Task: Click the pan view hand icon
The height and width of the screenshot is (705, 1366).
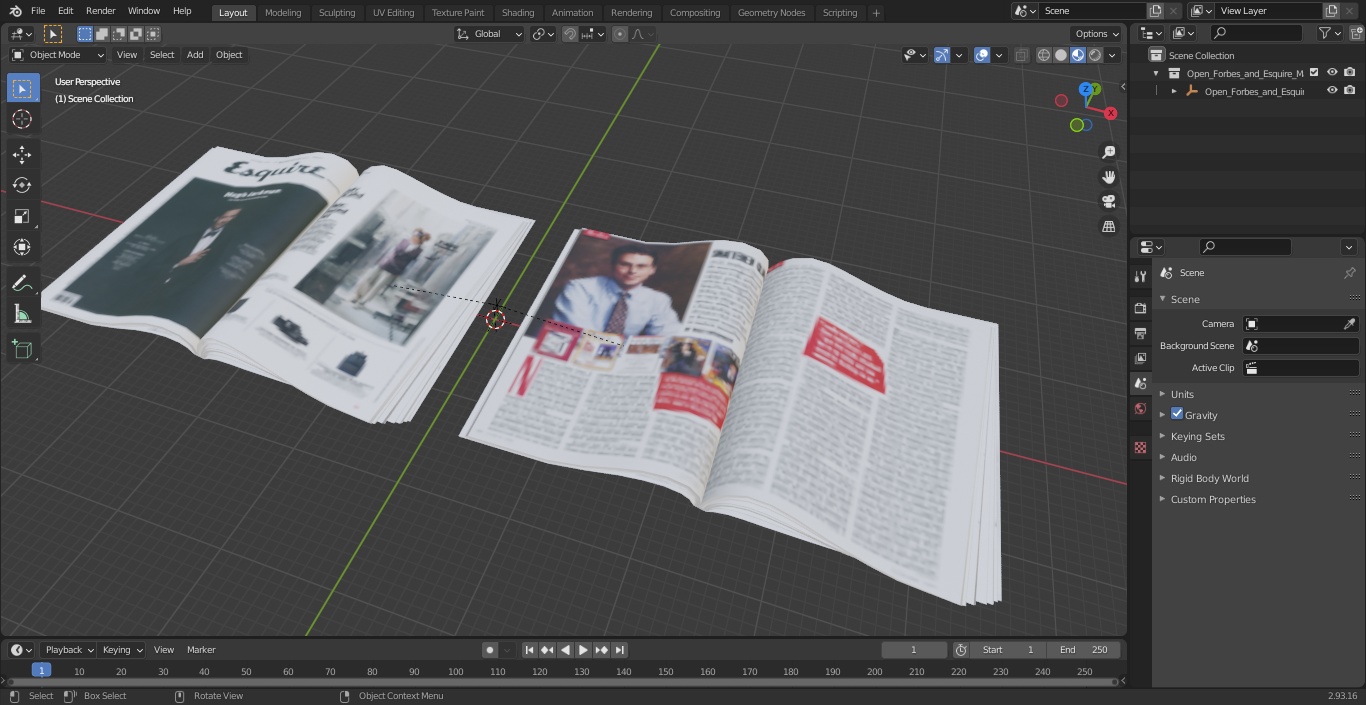Action: [1108, 177]
